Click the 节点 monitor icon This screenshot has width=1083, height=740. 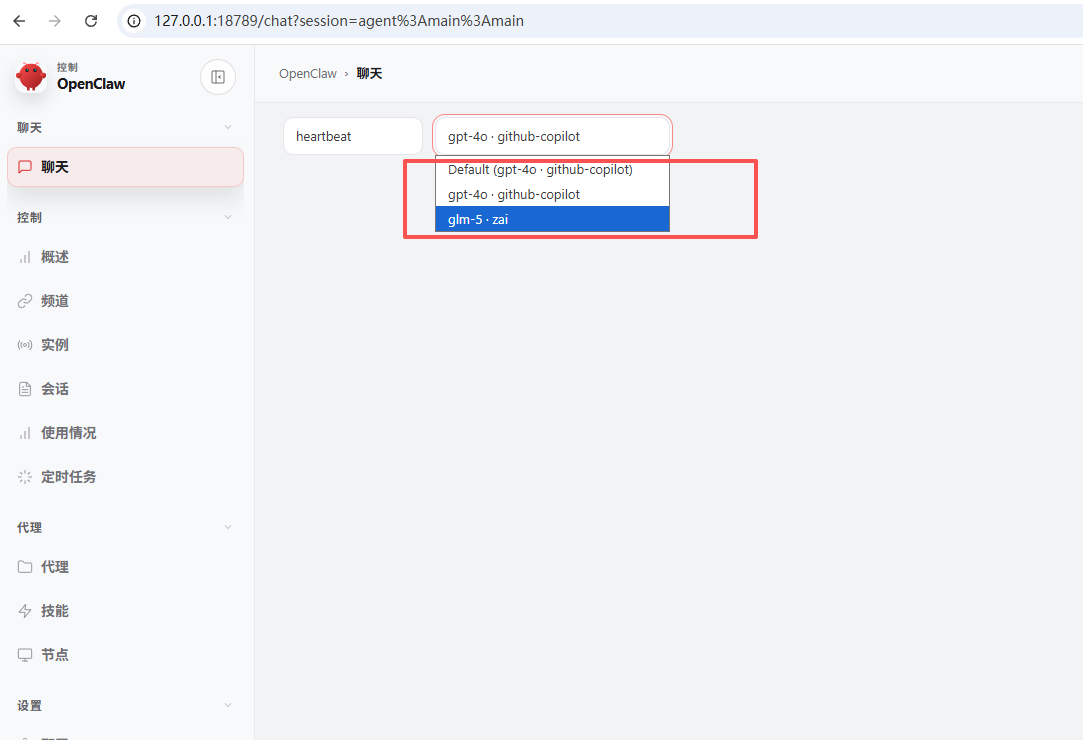point(25,655)
